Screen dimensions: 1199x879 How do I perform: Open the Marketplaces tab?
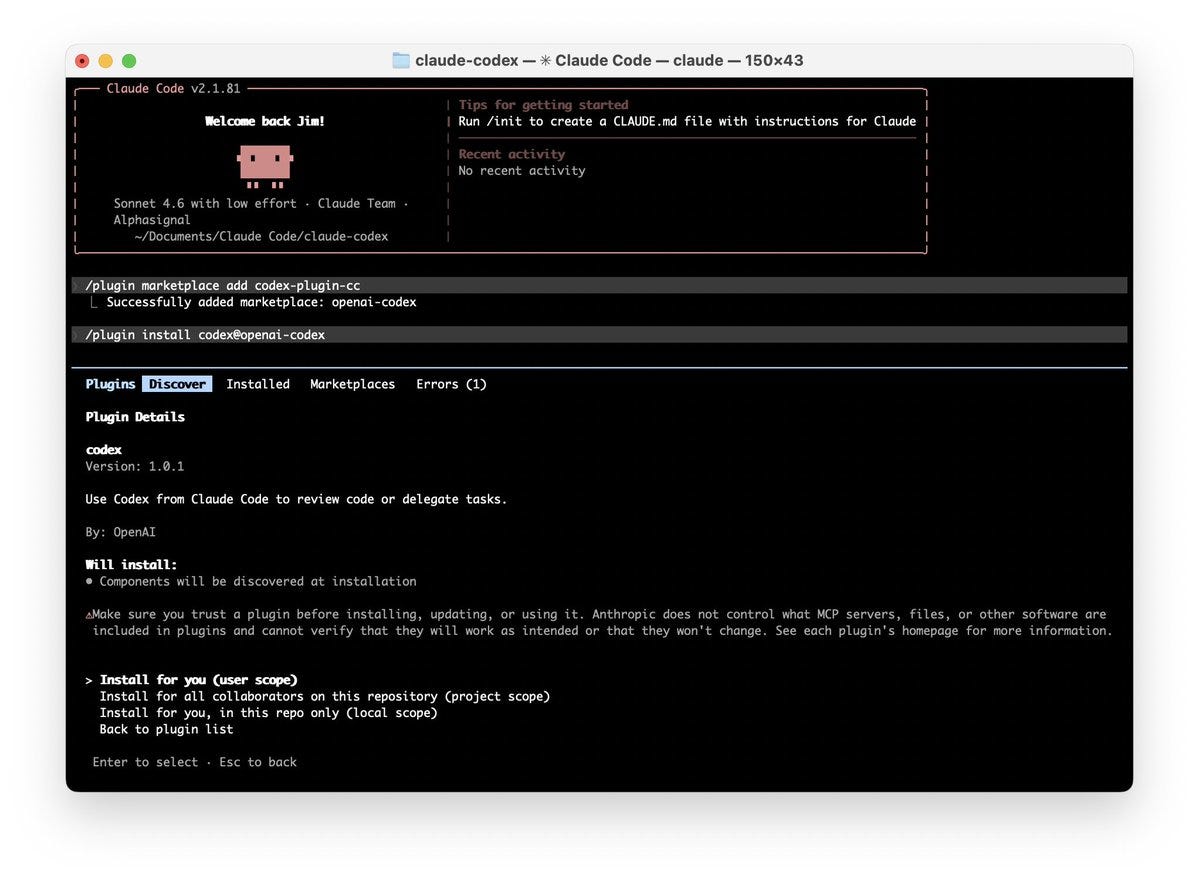point(353,384)
